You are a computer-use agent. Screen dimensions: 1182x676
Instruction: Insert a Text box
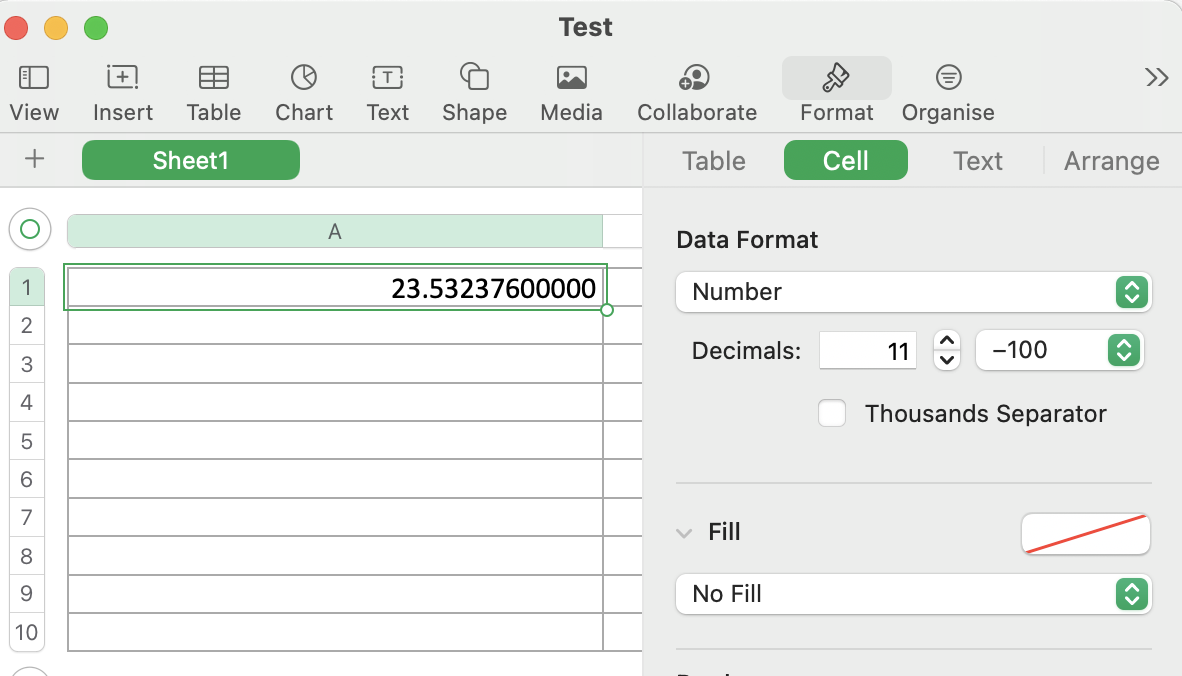click(387, 78)
